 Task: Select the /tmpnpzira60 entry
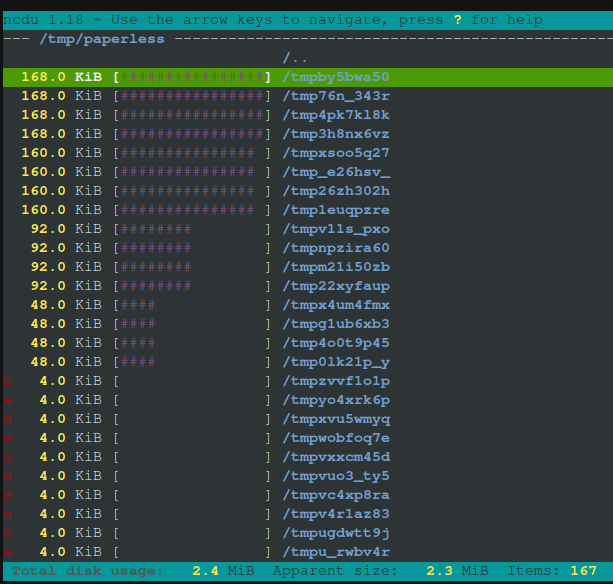336,248
